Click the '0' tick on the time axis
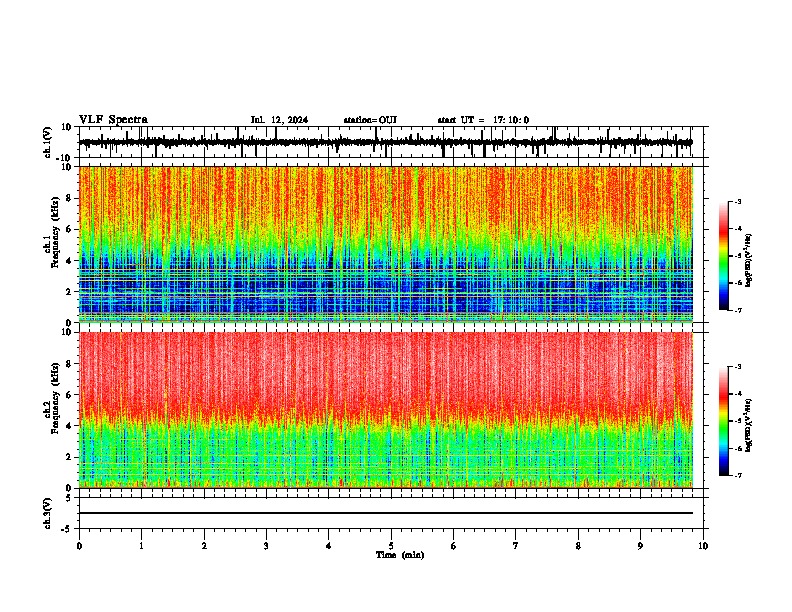This screenshot has height=612, width=792. [79, 546]
